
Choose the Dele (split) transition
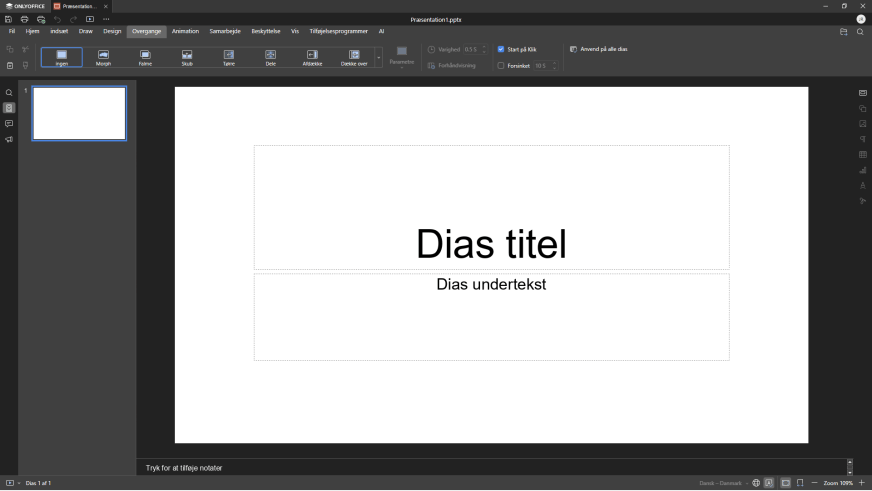tap(270, 57)
